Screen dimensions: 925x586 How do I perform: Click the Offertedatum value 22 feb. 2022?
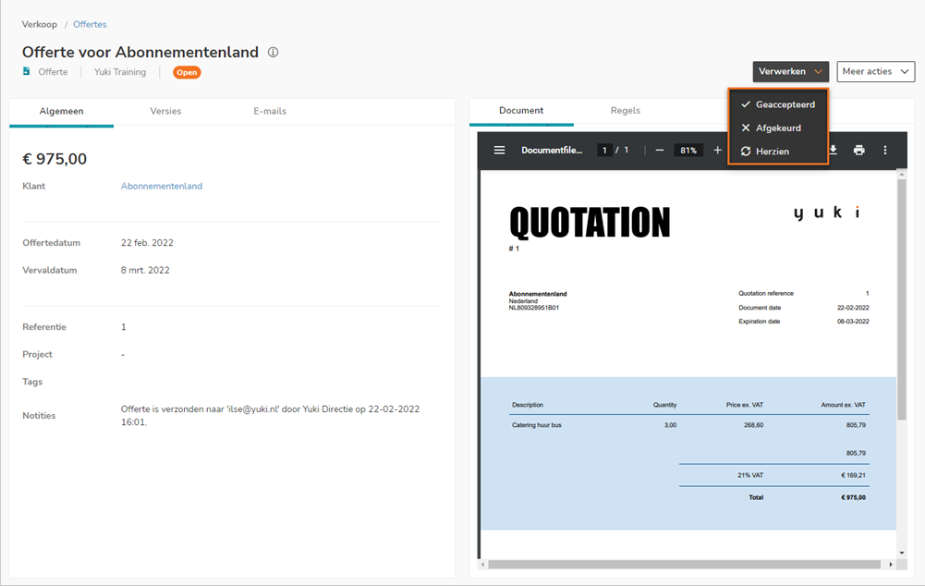point(147,243)
